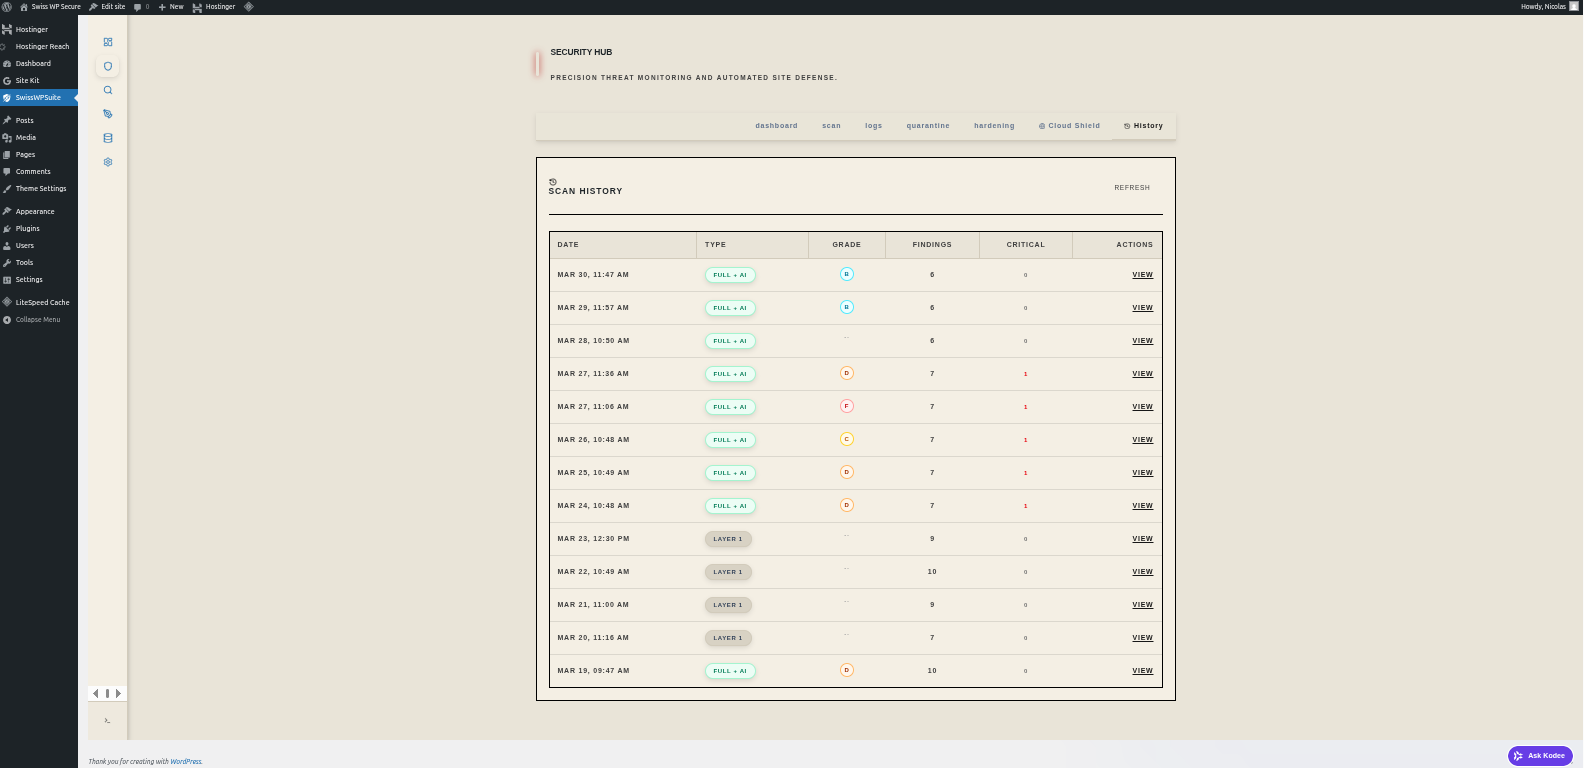The height and width of the screenshot is (768, 1584).
Task: Open LiteSpeed Cache in the admin menu
Action: [42, 303]
